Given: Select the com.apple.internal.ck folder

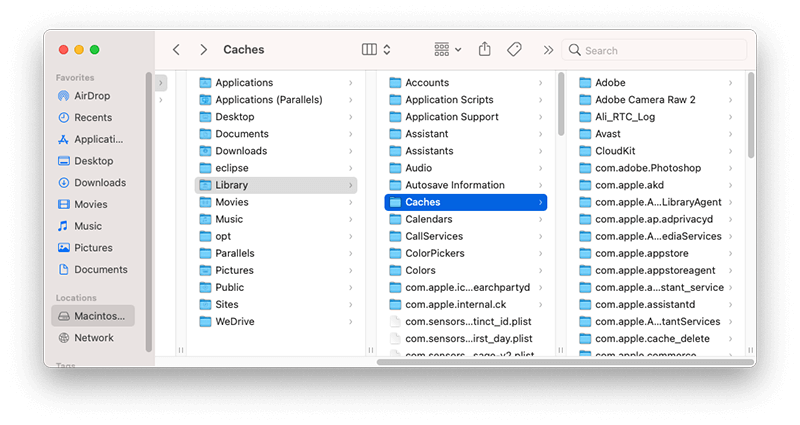Looking at the screenshot, I should pos(466,305).
